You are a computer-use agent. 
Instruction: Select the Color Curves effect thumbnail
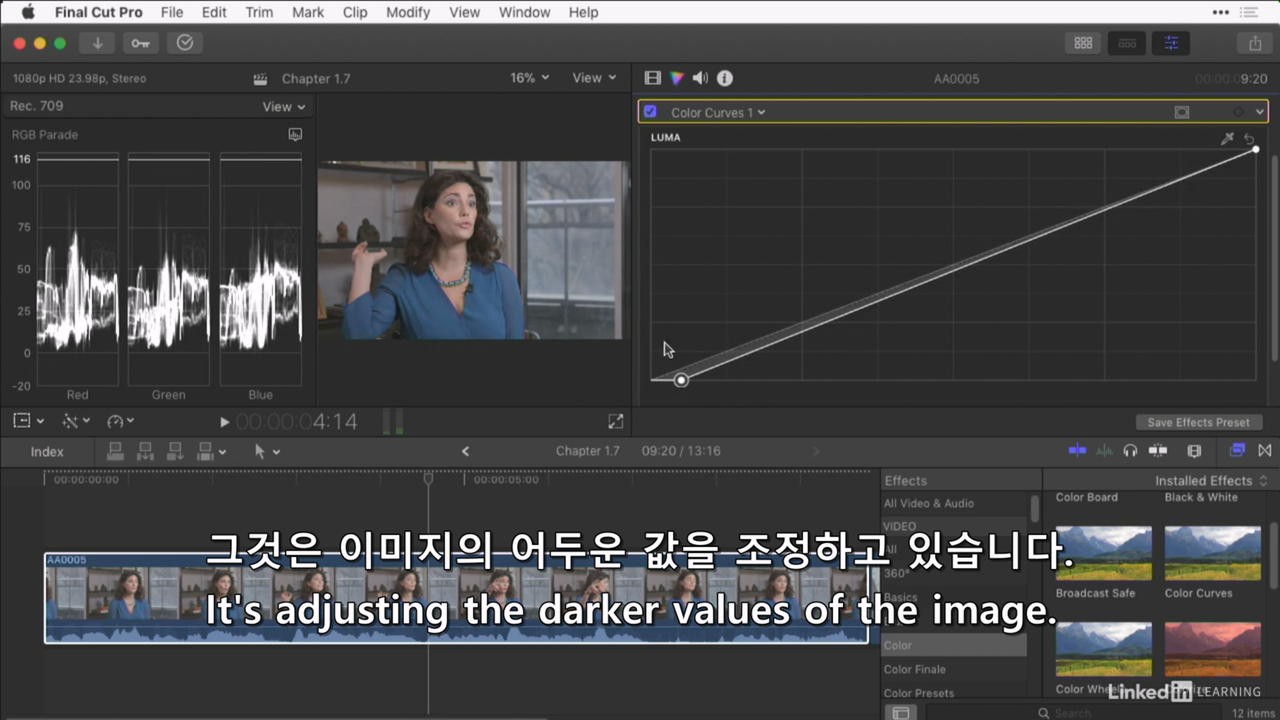(x=1212, y=553)
